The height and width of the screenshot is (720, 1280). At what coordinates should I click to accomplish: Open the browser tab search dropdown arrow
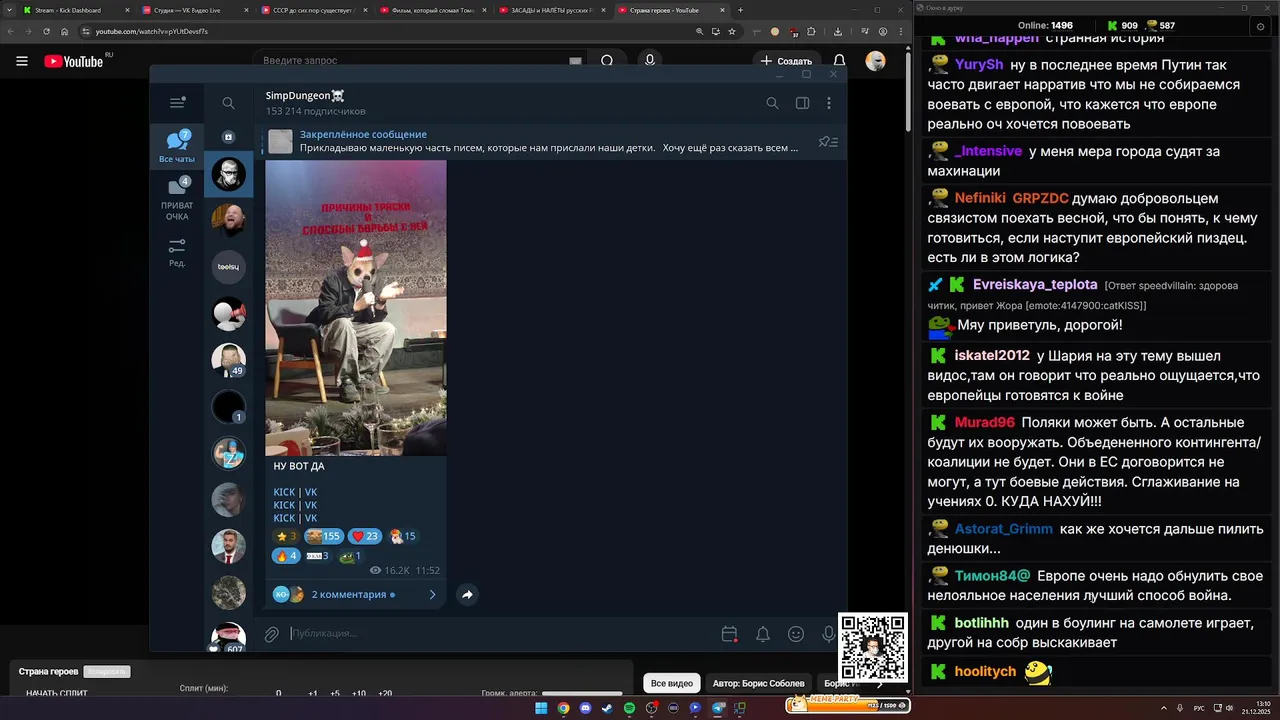tap(8, 10)
